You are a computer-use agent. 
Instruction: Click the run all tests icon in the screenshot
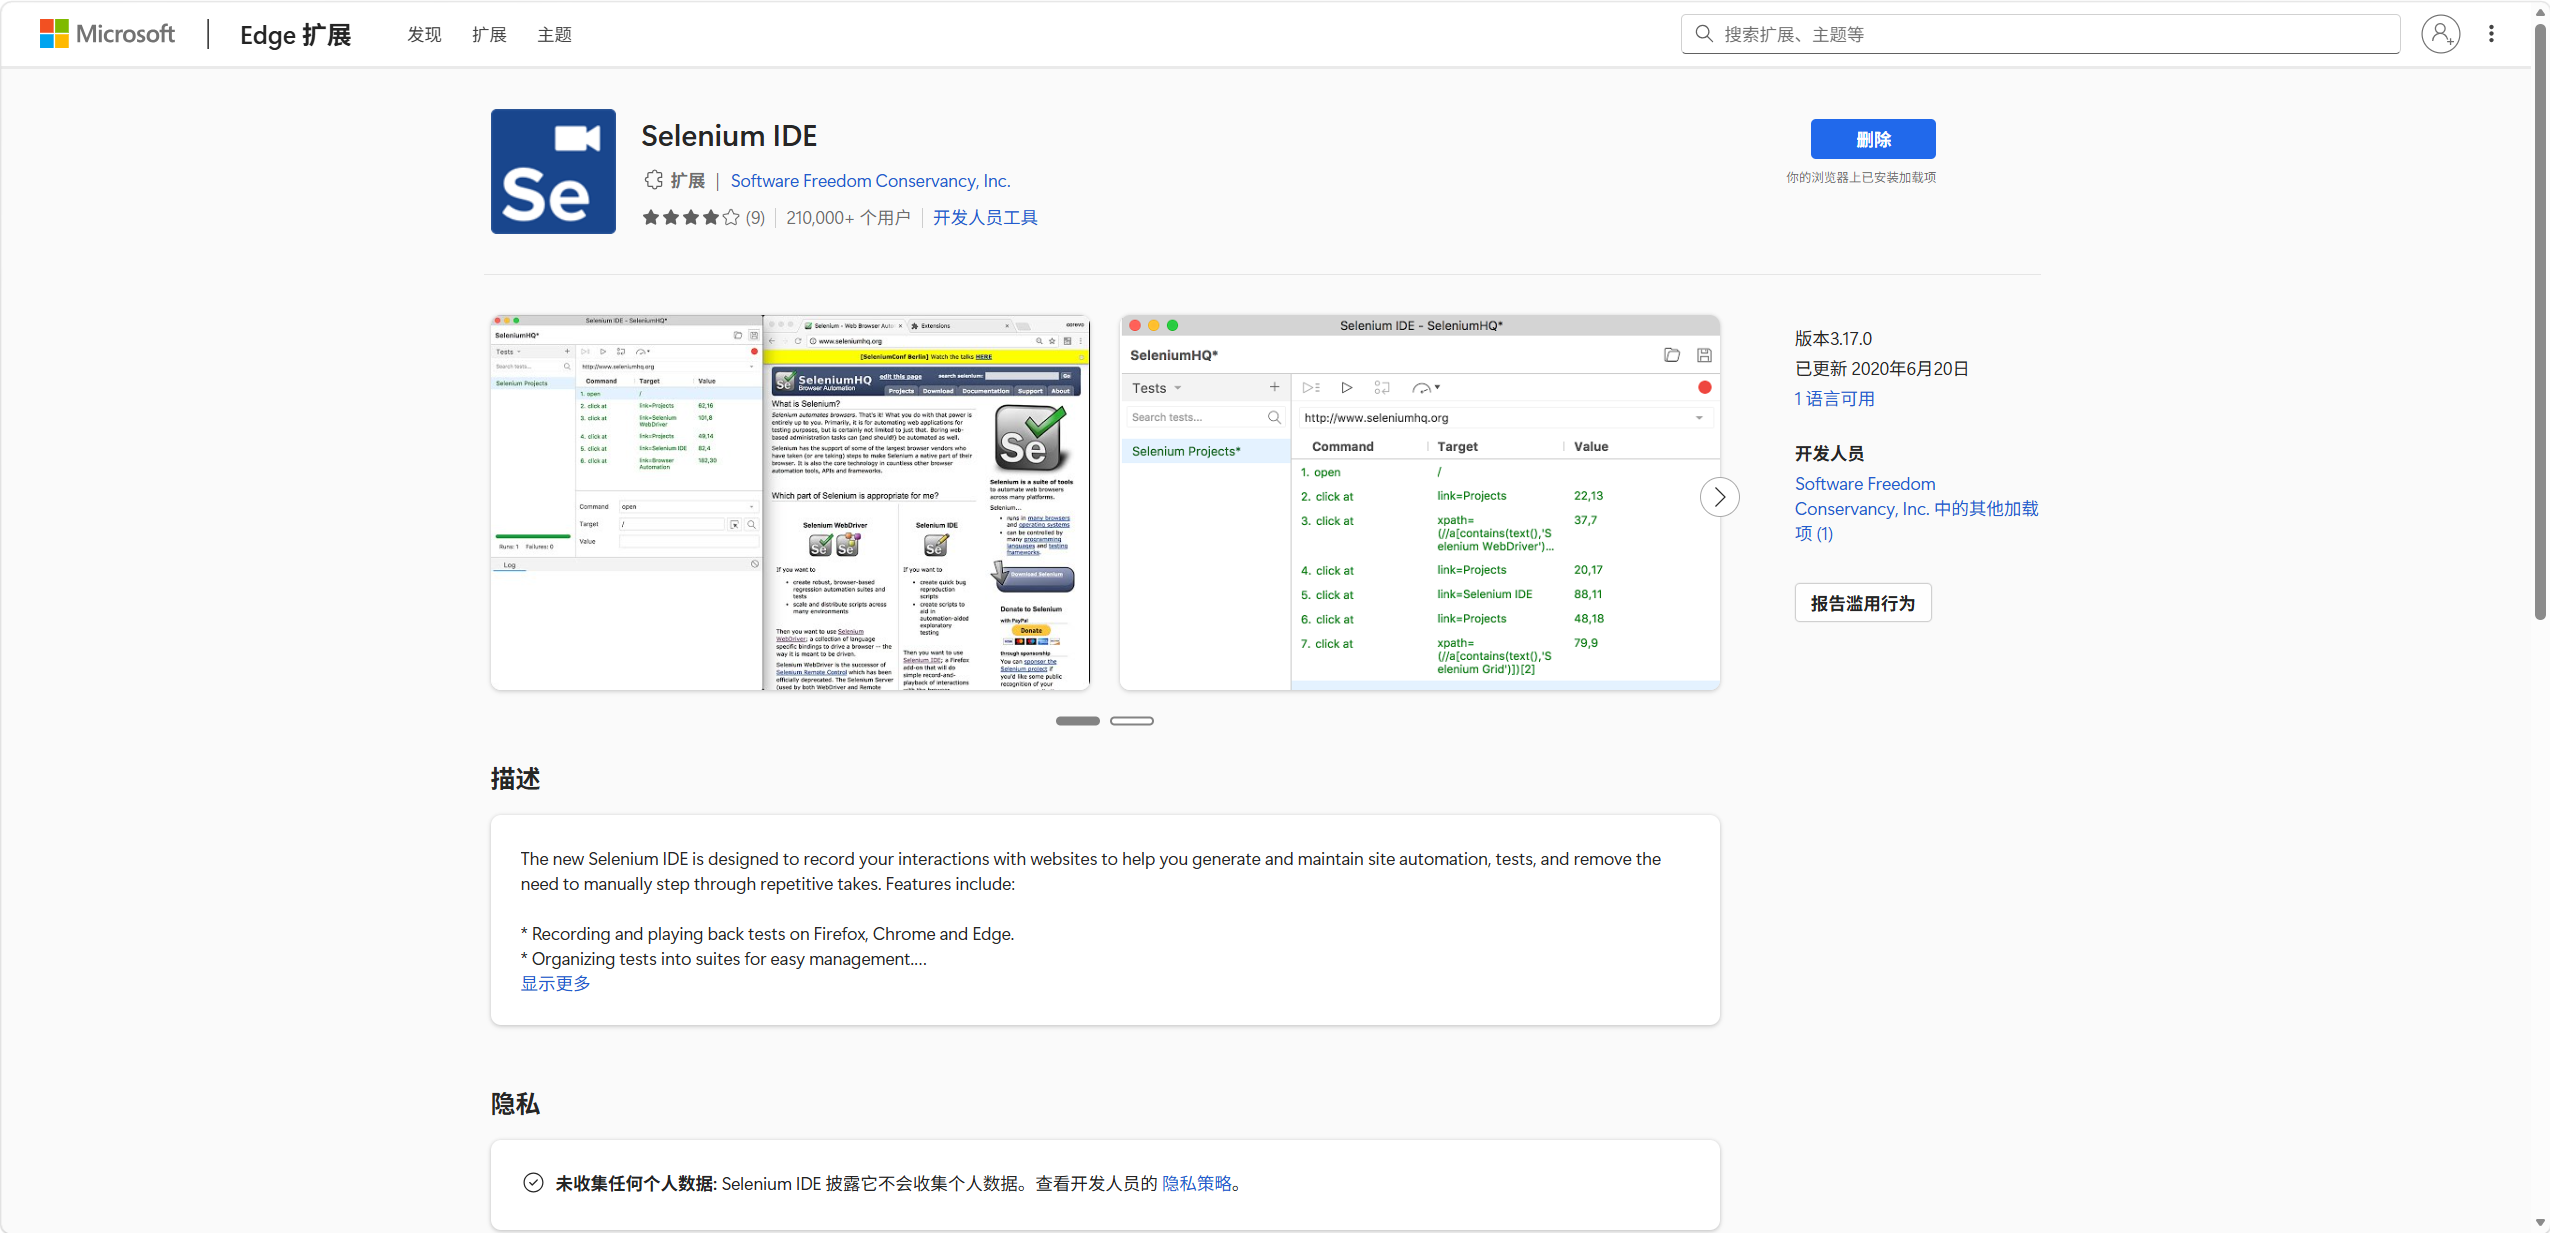(x=1311, y=387)
